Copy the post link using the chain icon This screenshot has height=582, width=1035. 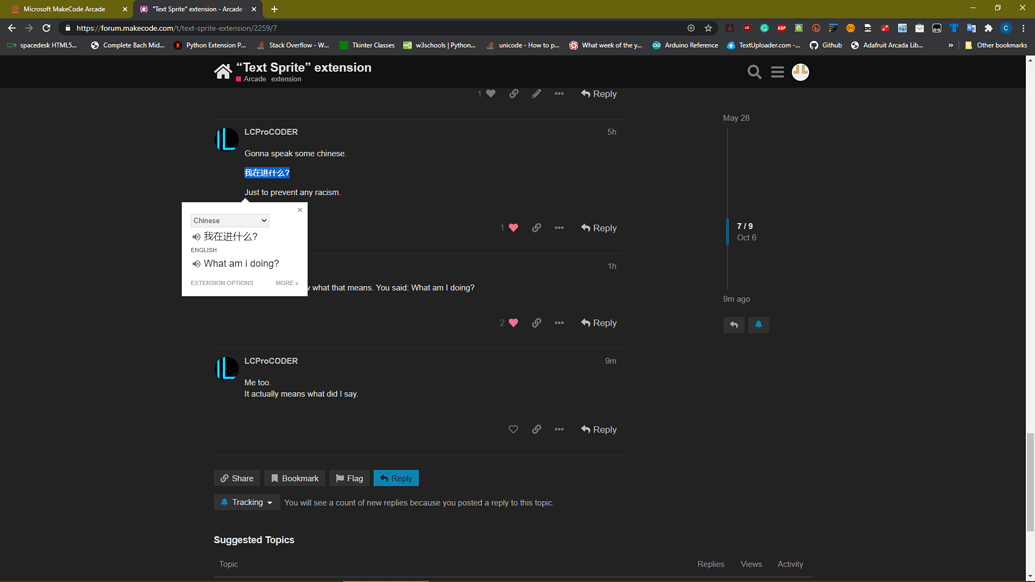click(x=536, y=429)
